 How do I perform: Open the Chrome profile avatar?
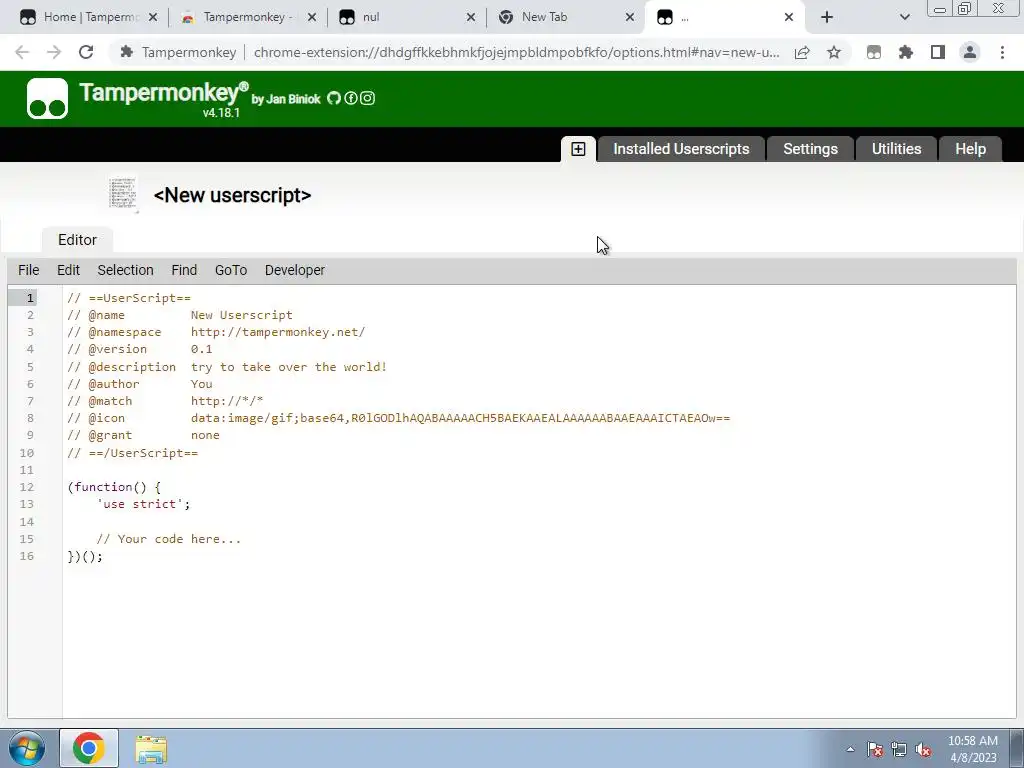click(x=970, y=52)
